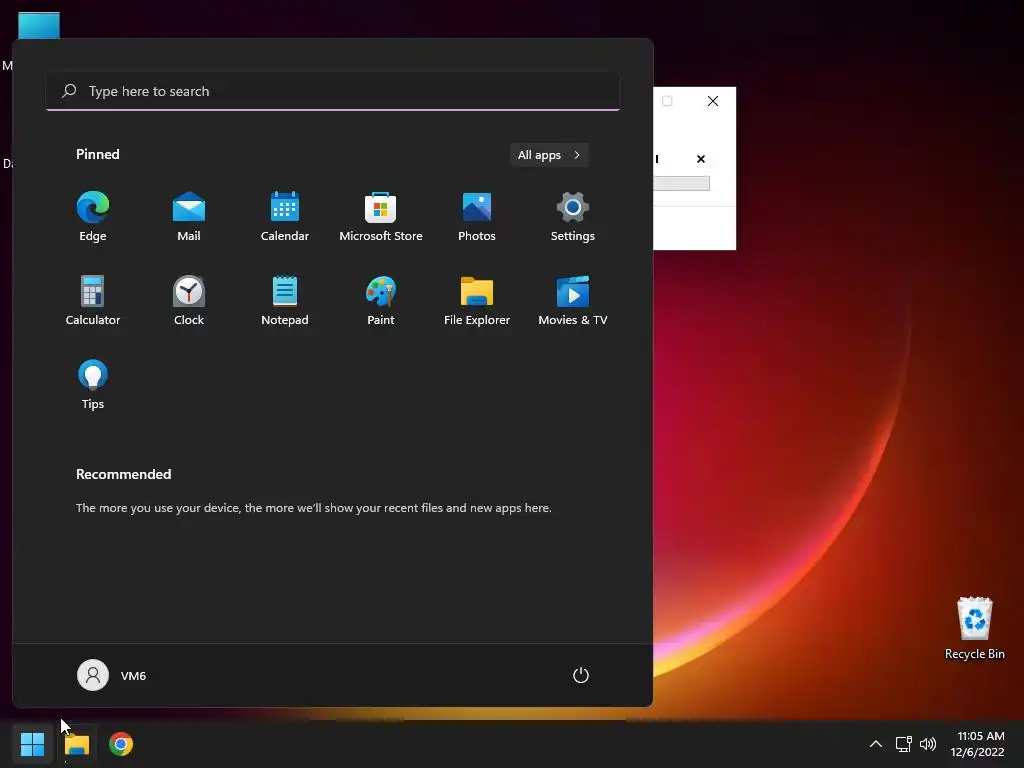Open the Paint app
Image resolution: width=1024 pixels, height=768 pixels.
[381, 300]
